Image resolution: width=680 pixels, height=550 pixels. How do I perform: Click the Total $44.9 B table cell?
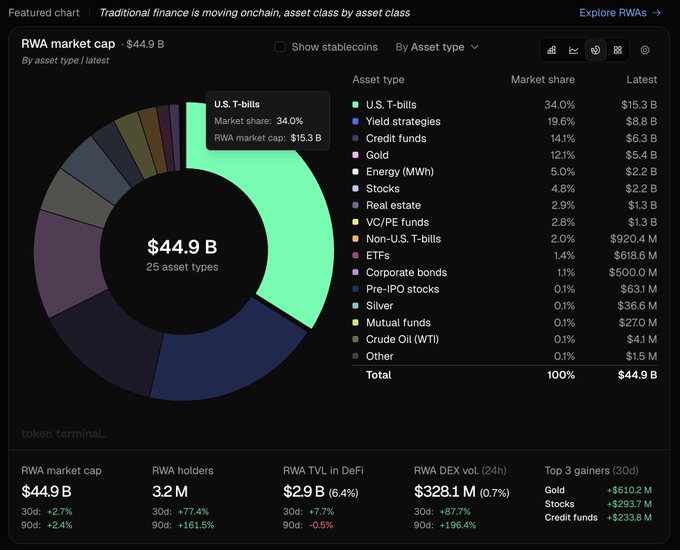pyautogui.click(x=638, y=375)
